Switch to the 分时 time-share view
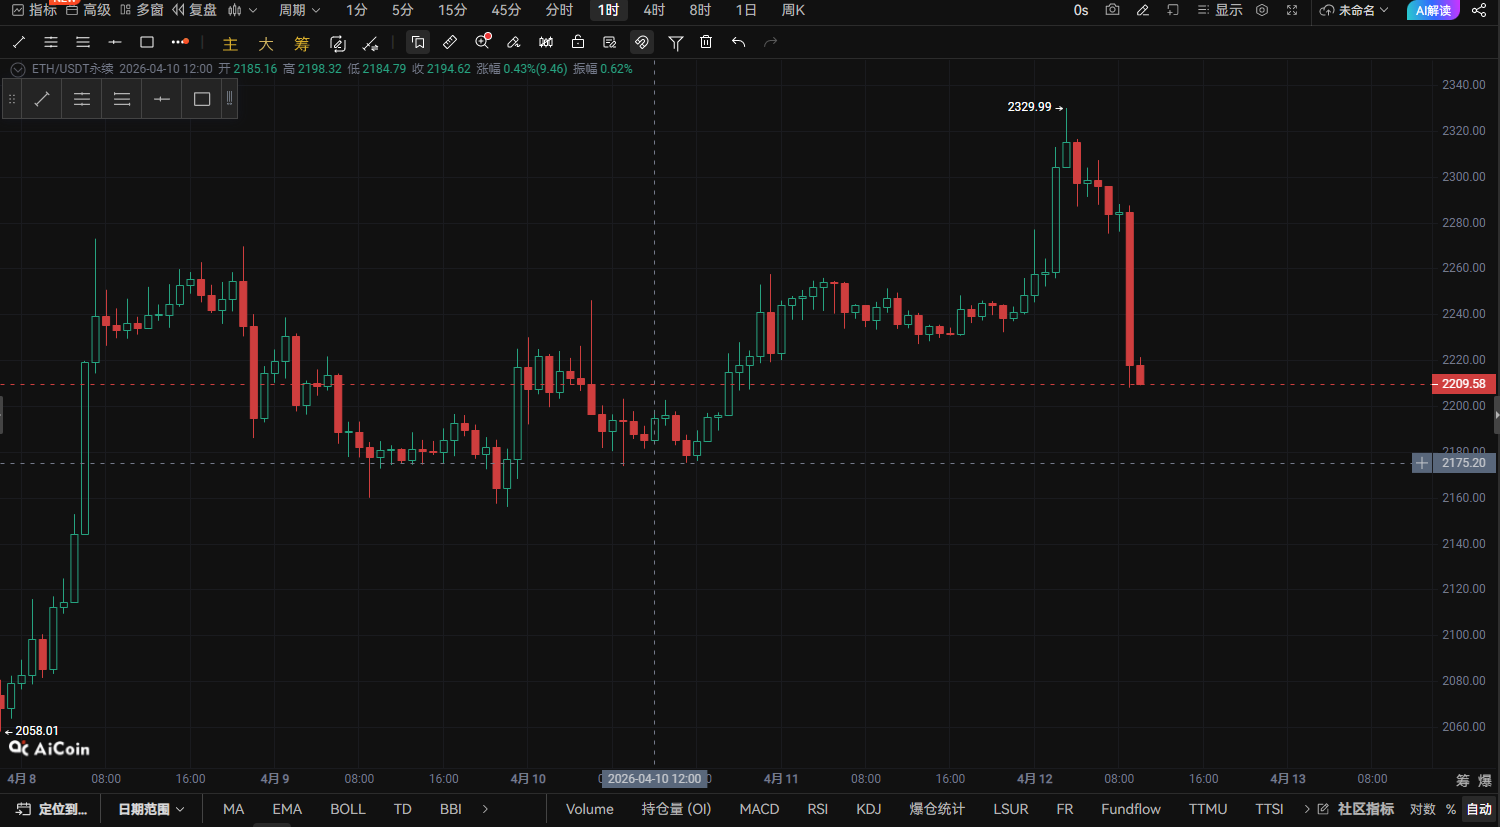Viewport: 1500px width, 827px height. pyautogui.click(x=559, y=10)
